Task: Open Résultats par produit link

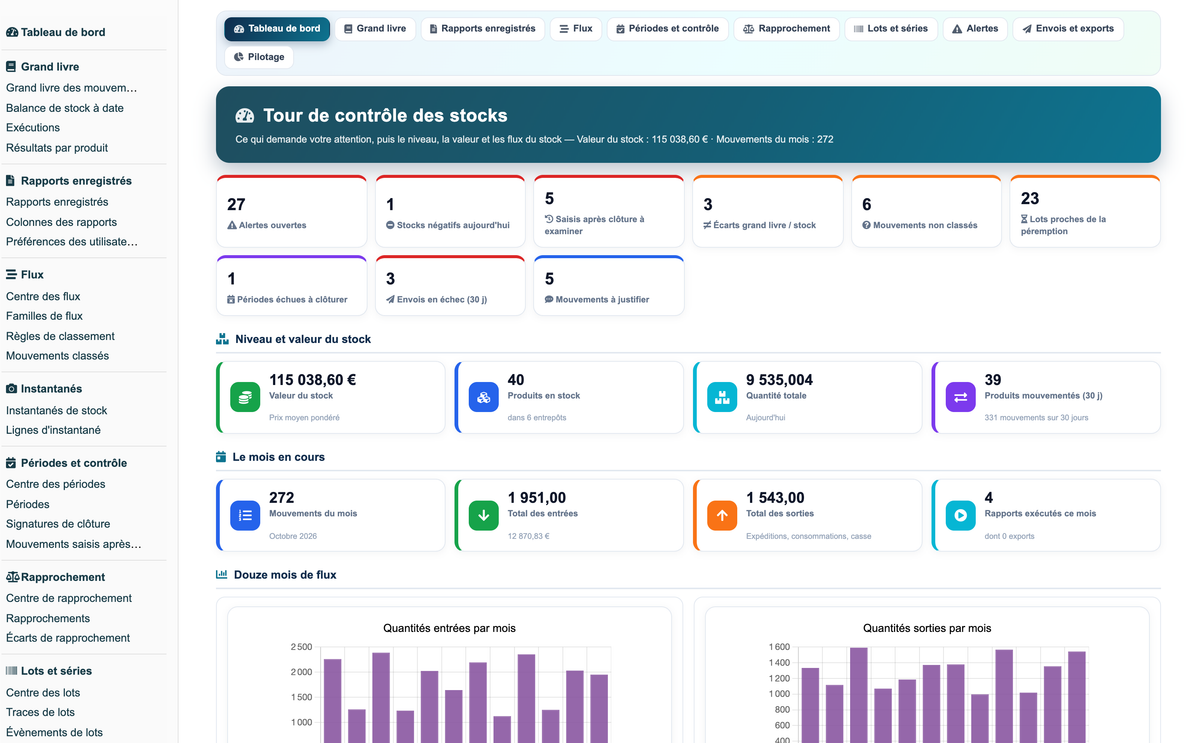Action: [x=57, y=148]
